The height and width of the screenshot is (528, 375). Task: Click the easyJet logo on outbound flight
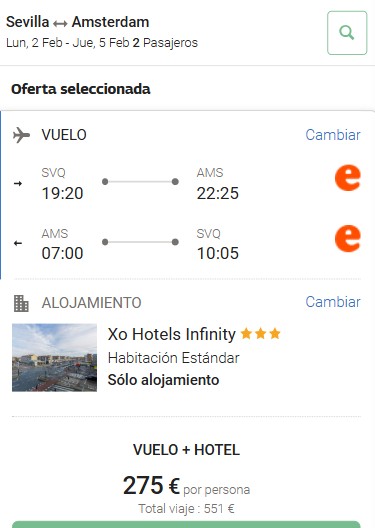[348, 178]
